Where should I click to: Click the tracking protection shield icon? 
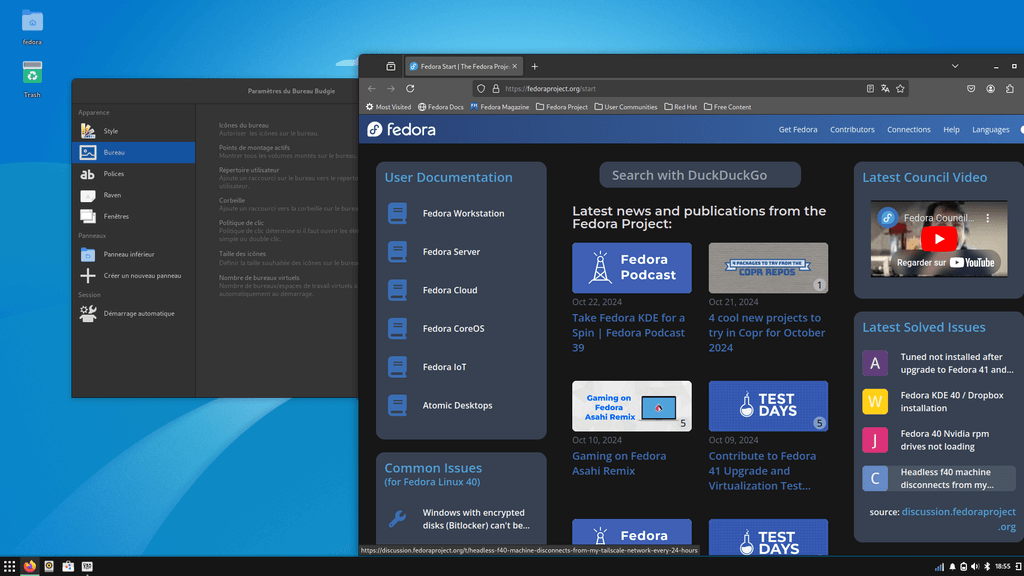click(x=481, y=89)
